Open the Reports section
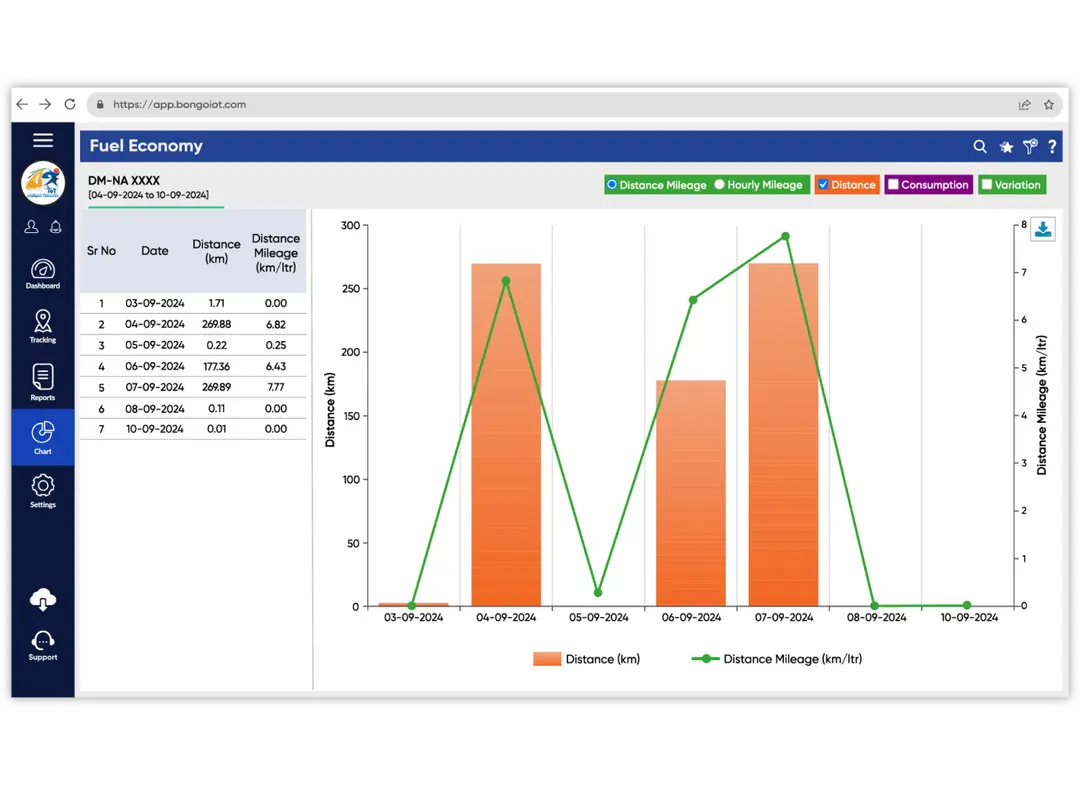The image size is (1080, 785). point(42,382)
